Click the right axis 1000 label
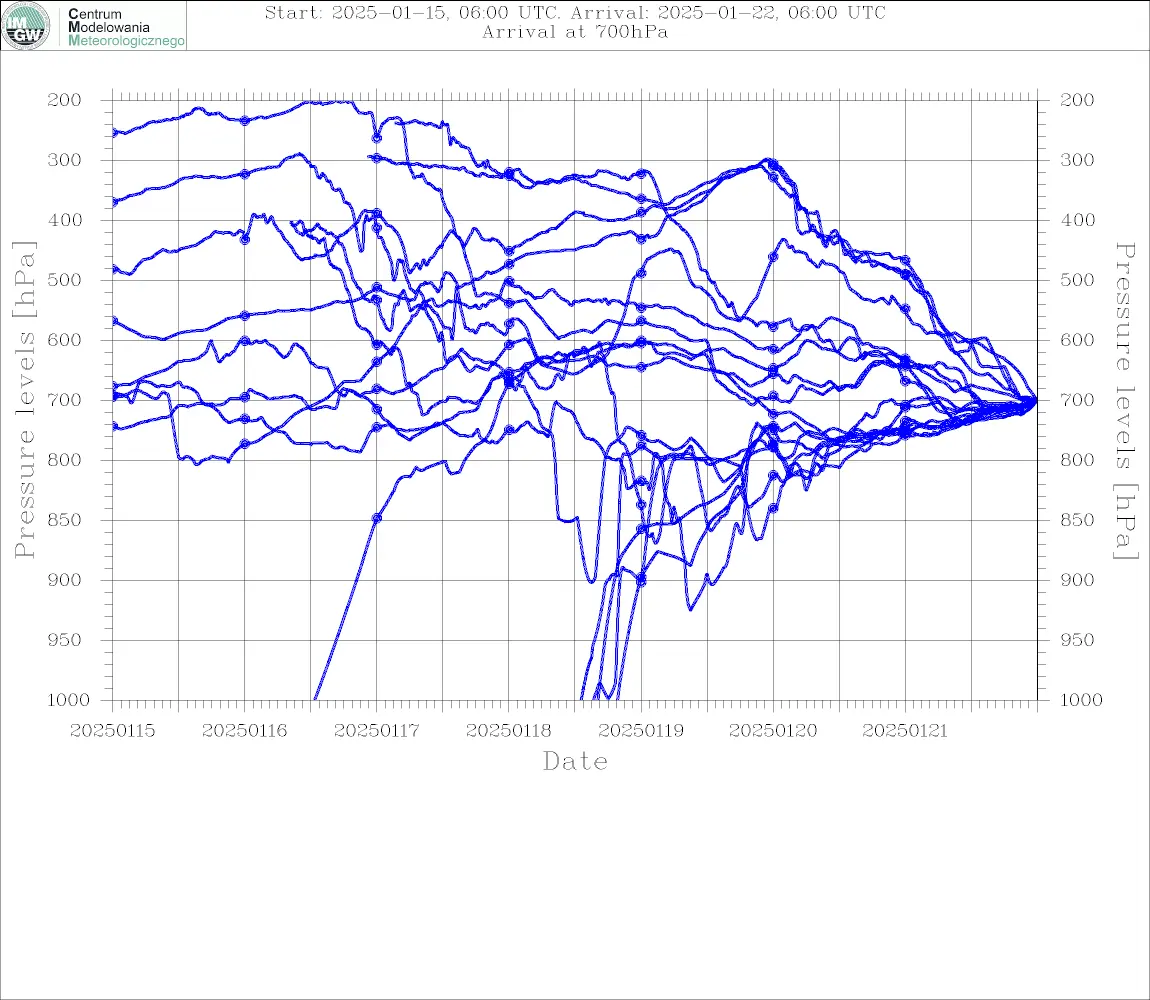The height and width of the screenshot is (1000, 1150). point(1081,701)
